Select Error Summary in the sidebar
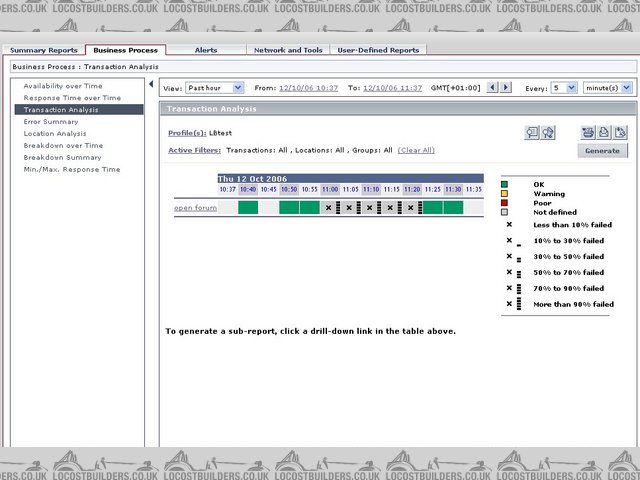This screenshot has width=640, height=480. coord(51,122)
